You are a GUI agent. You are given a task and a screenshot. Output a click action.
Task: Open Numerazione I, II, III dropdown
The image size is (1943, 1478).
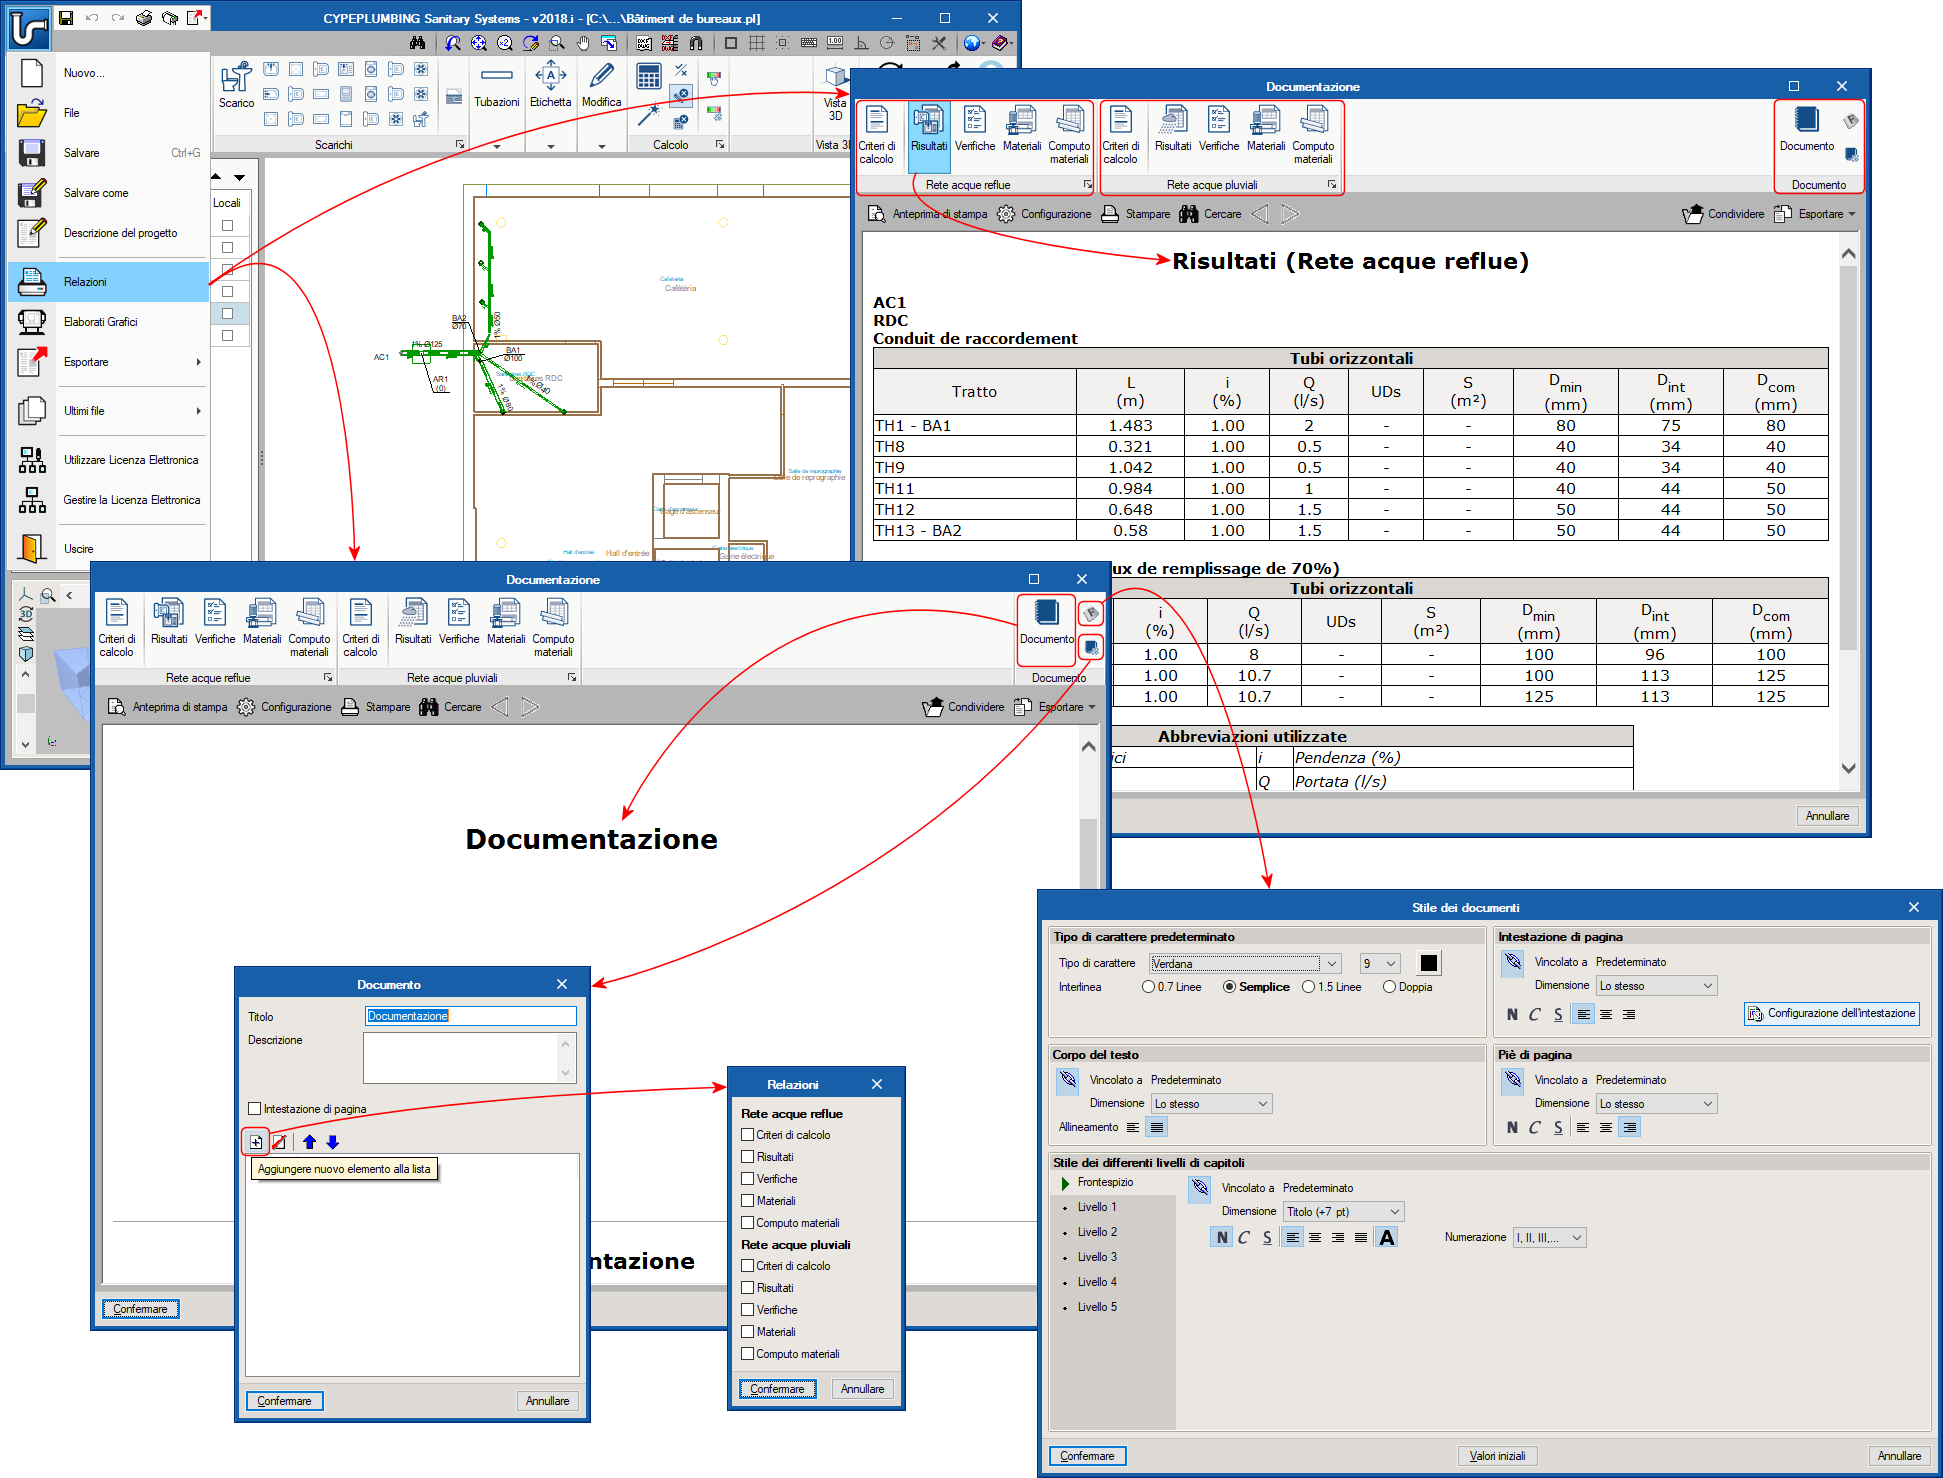pyautogui.click(x=1549, y=1238)
